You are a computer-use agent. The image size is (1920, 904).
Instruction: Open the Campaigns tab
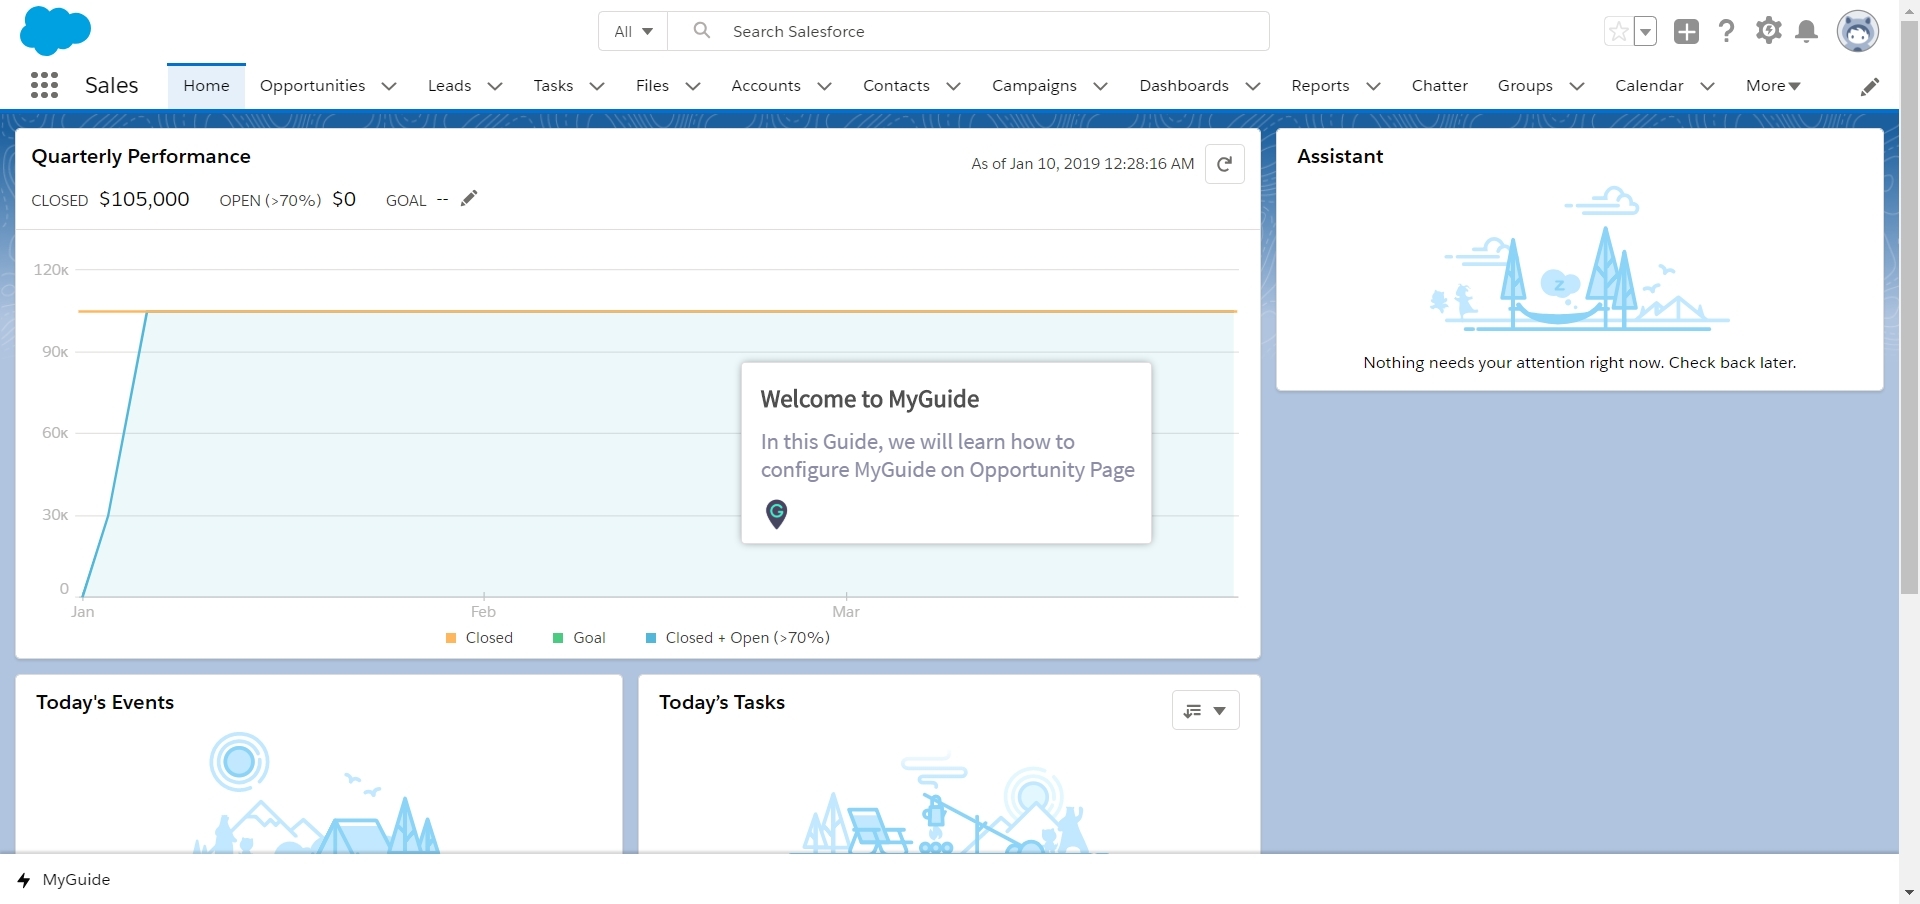(1034, 86)
